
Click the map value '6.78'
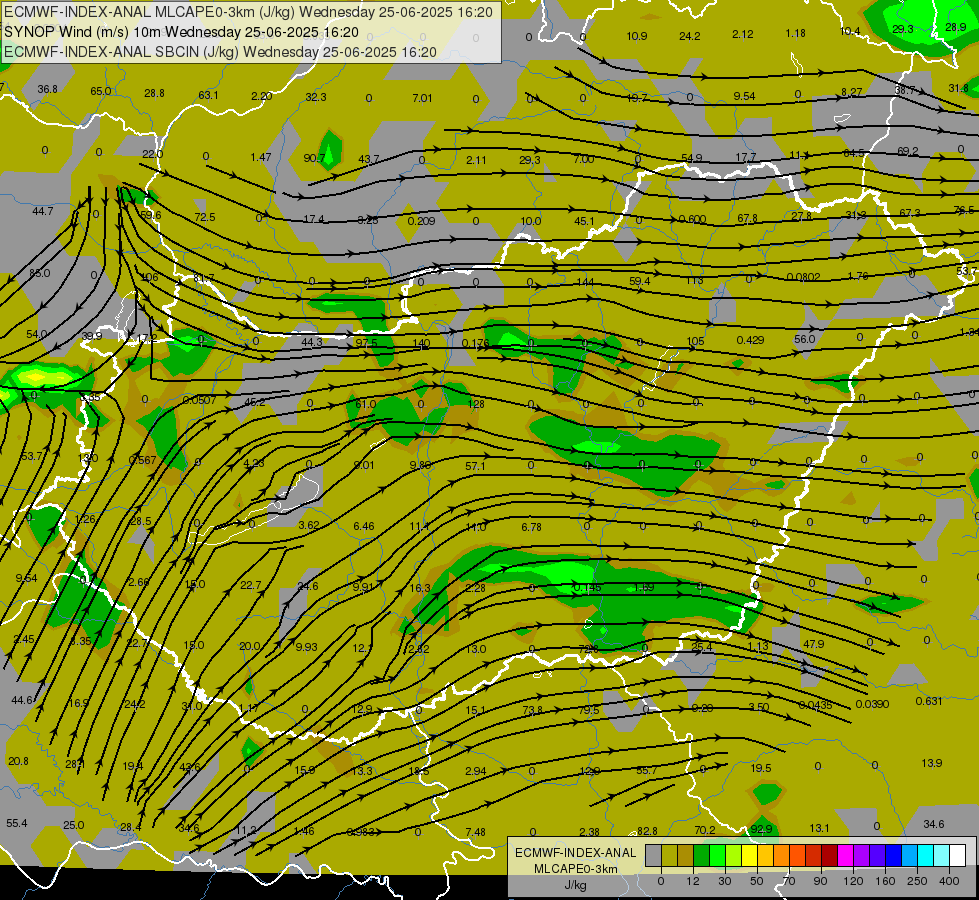(531, 527)
